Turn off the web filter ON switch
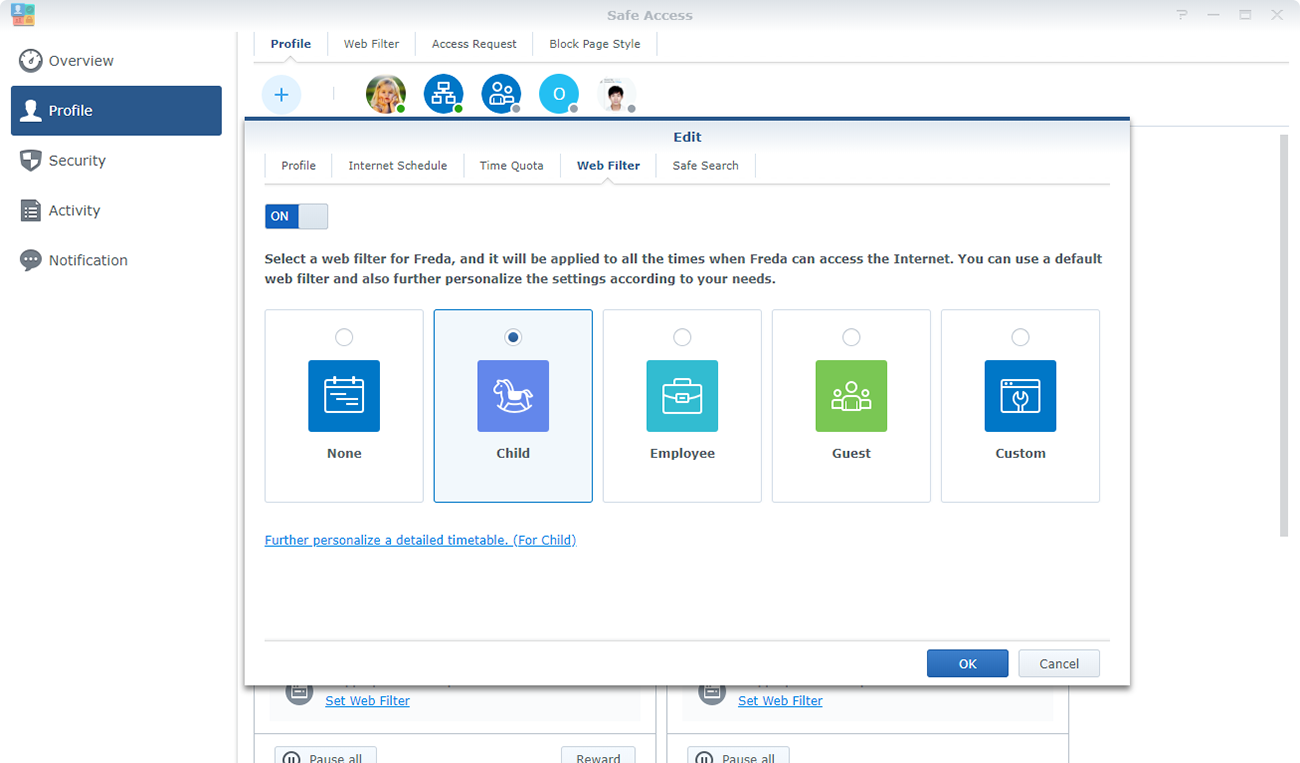Image resolution: width=1300 pixels, height=763 pixels. (296, 216)
